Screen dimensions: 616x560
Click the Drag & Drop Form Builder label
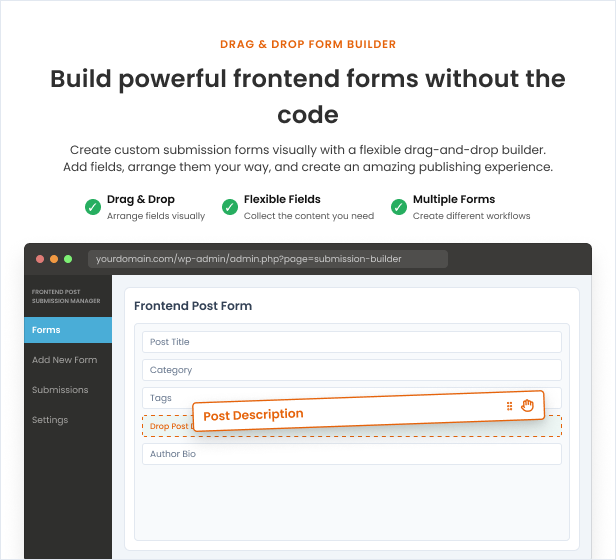(x=308, y=44)
